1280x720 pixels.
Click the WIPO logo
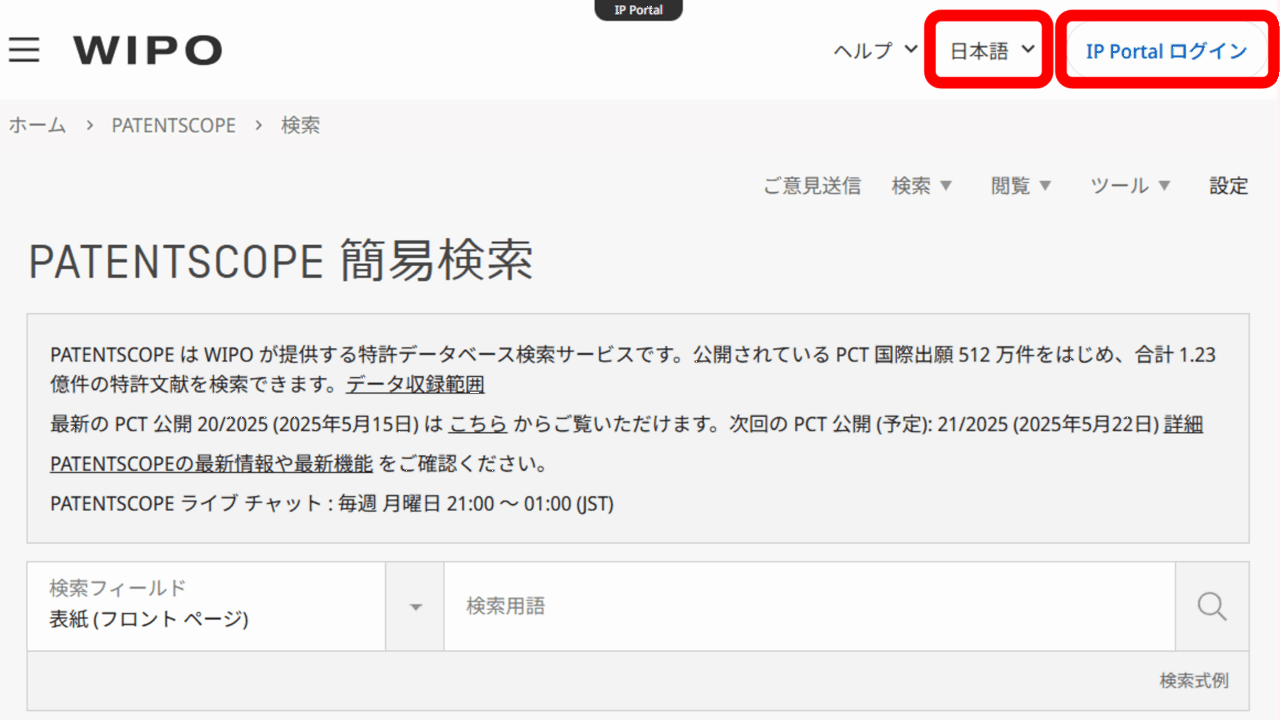(x=147, y=50)
